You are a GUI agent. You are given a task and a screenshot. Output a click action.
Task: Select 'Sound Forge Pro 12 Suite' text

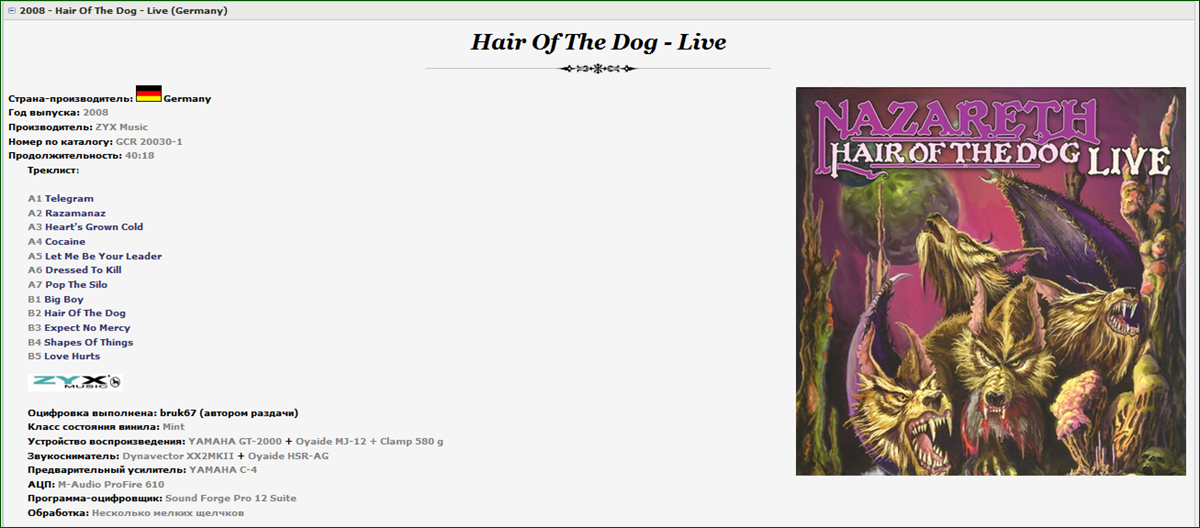coord(231,498)
